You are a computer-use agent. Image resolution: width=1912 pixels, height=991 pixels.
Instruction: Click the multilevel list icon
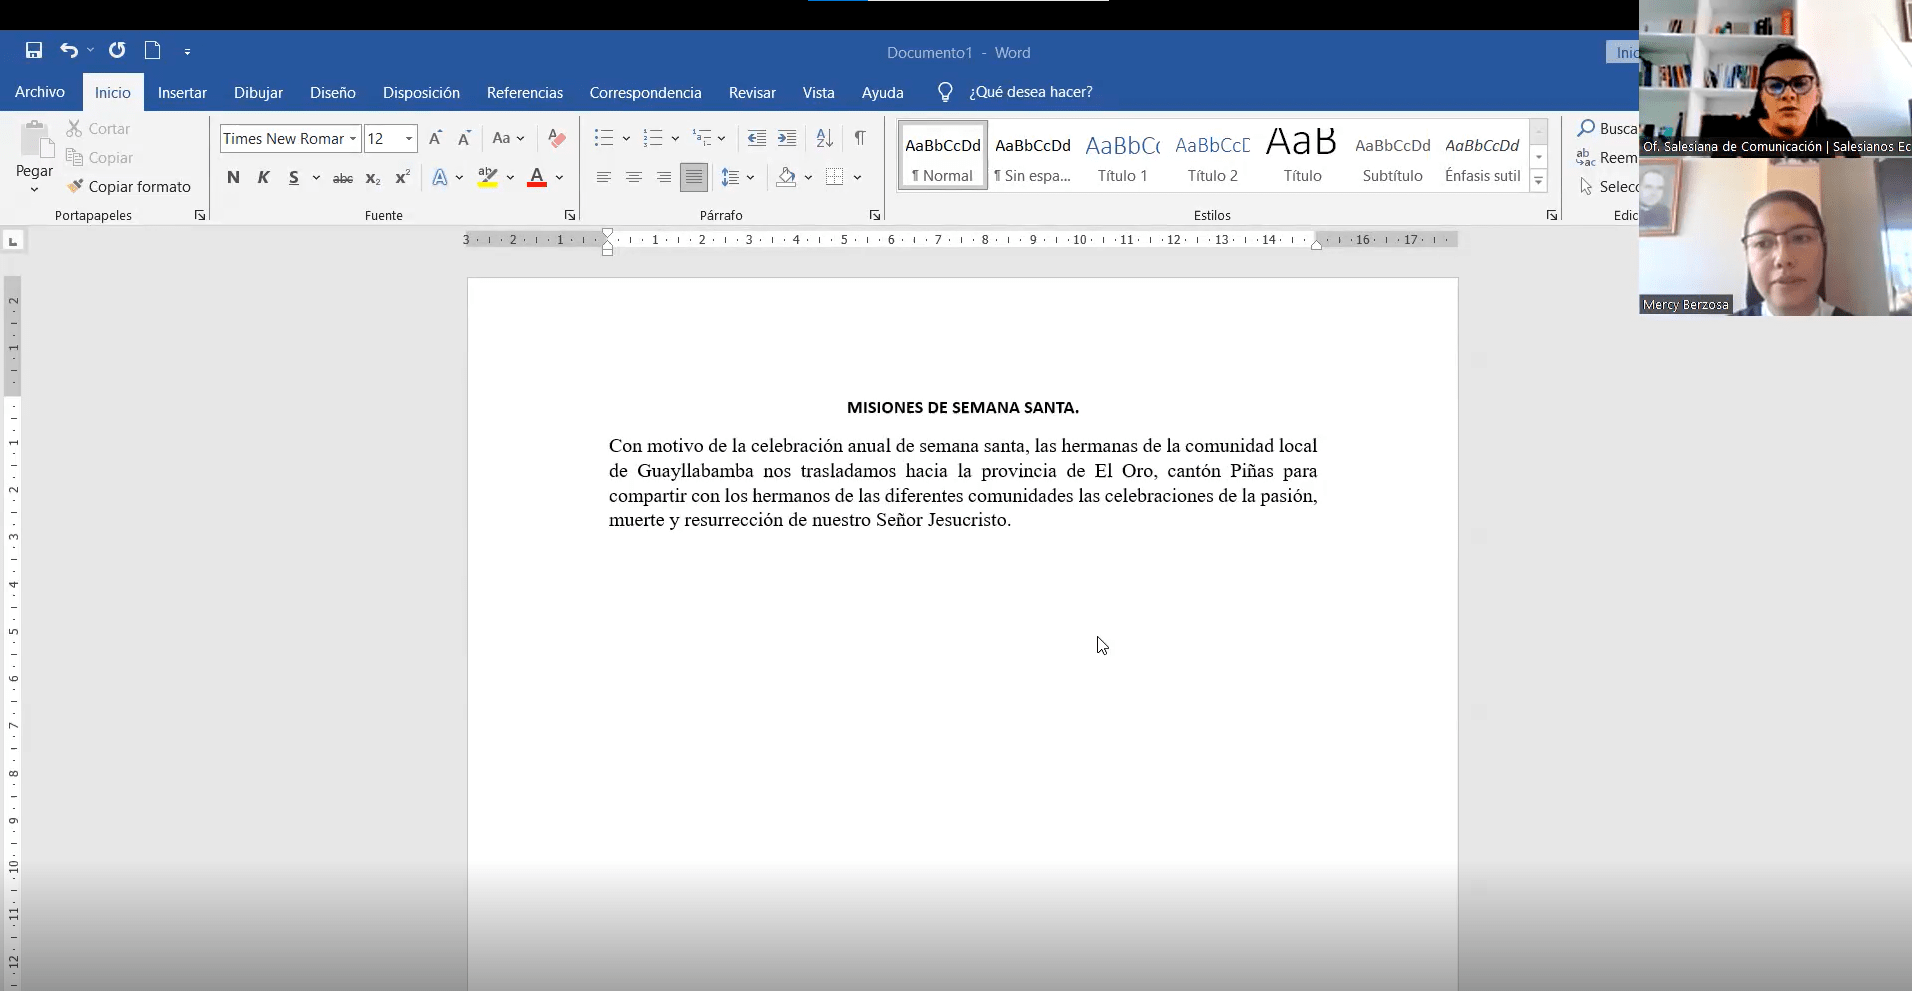tap(703, 138)
